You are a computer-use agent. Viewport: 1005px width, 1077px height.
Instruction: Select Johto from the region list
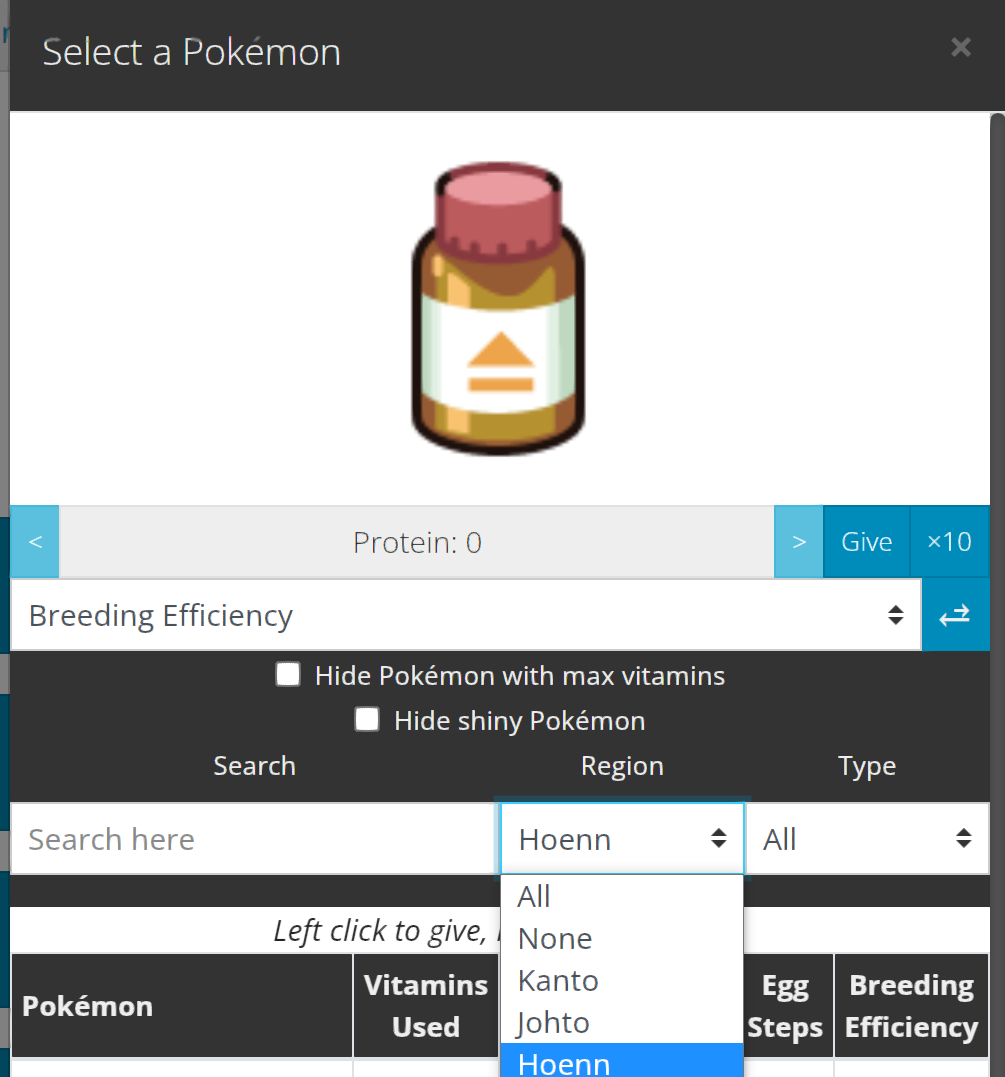point(554,1022)
